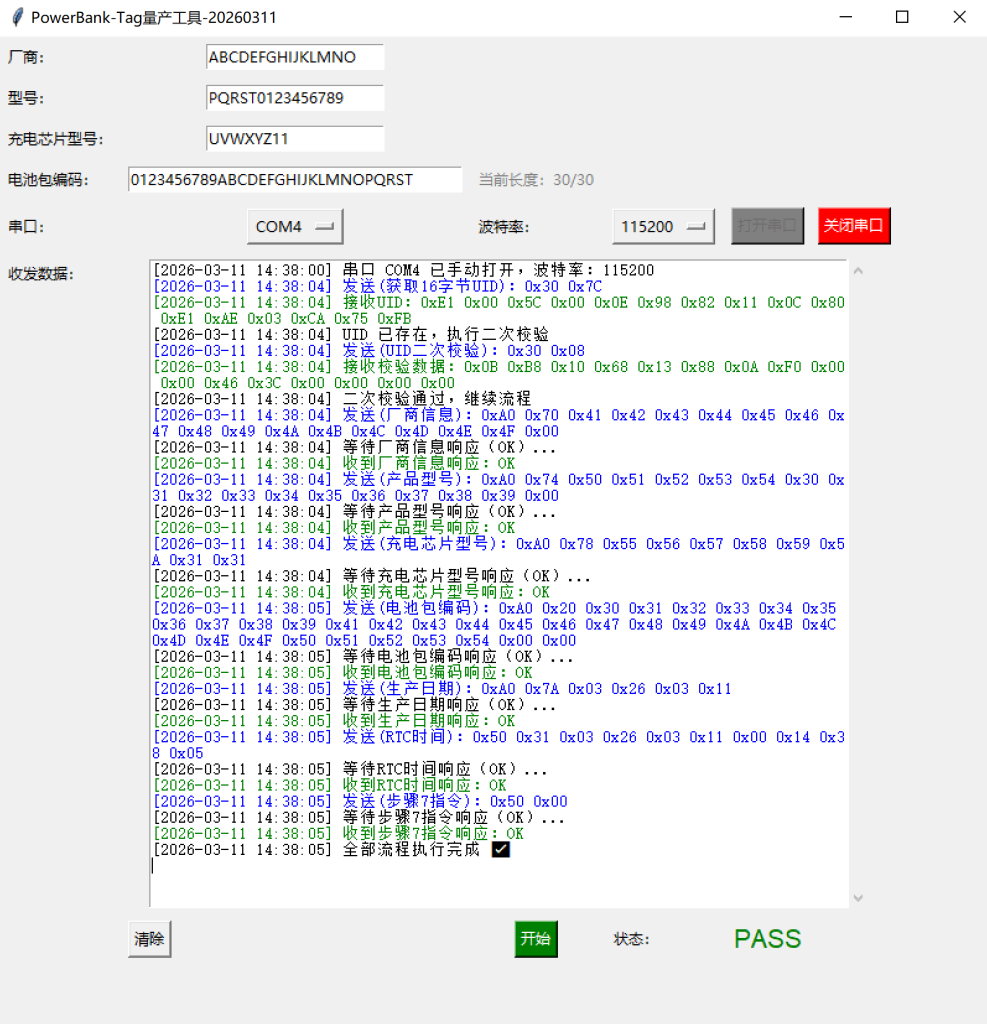
Task: Open the COM4 serial port dropdown
Action: pos(295,227)
